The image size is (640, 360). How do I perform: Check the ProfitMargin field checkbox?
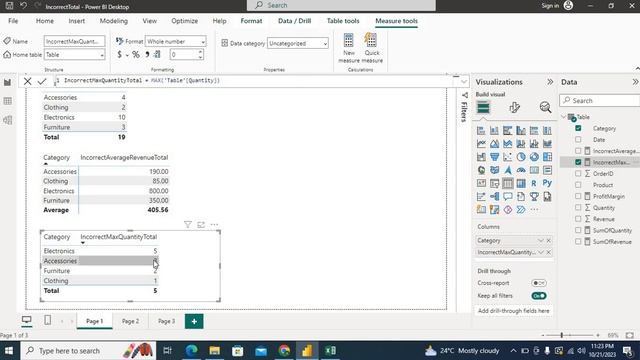click(578, 196)
